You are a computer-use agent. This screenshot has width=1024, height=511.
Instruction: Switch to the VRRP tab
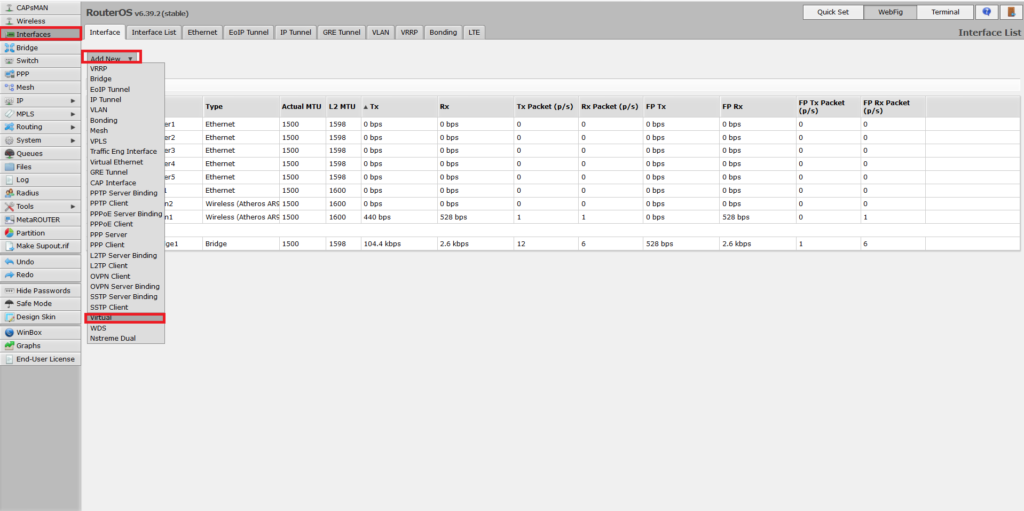[x=409, y=32]
